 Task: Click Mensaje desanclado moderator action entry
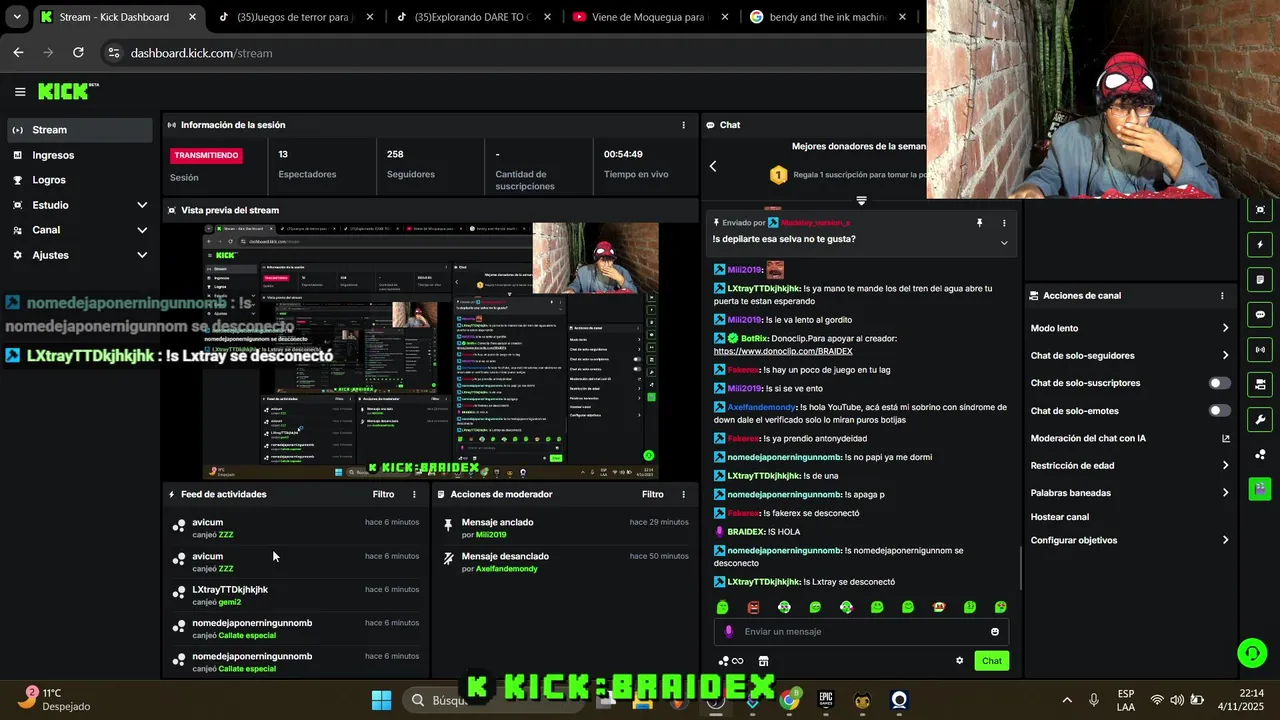pyautogui.click(x=565, y=562)
